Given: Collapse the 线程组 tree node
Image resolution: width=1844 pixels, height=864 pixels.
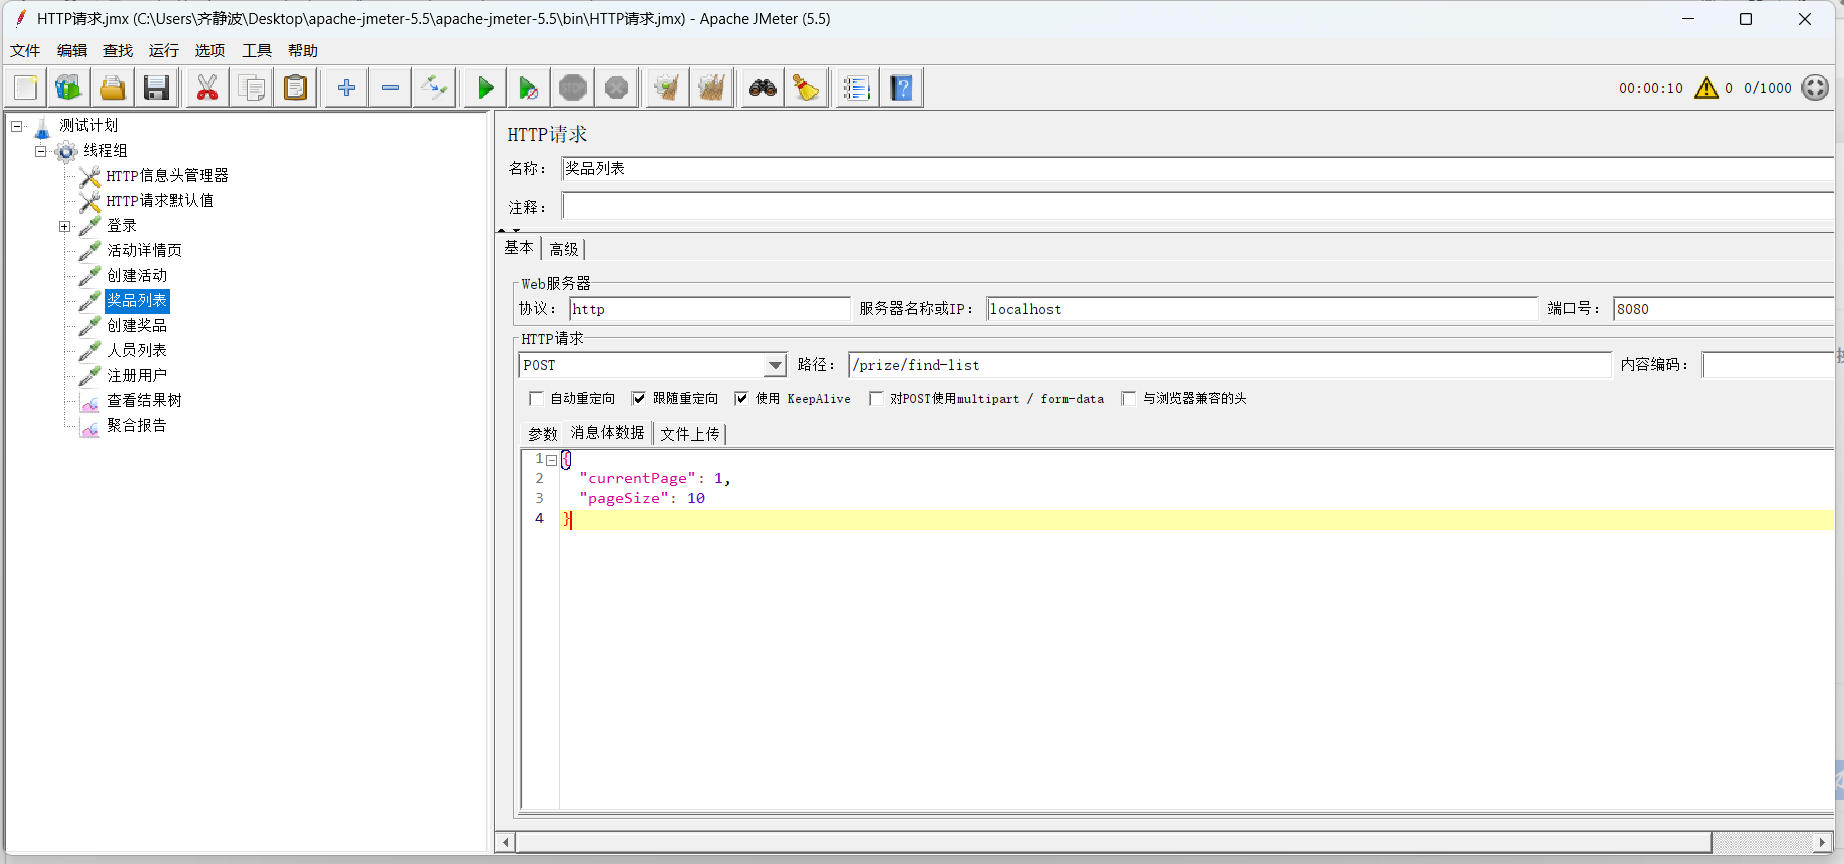Looking at the screenshot, I should [41, 151].
